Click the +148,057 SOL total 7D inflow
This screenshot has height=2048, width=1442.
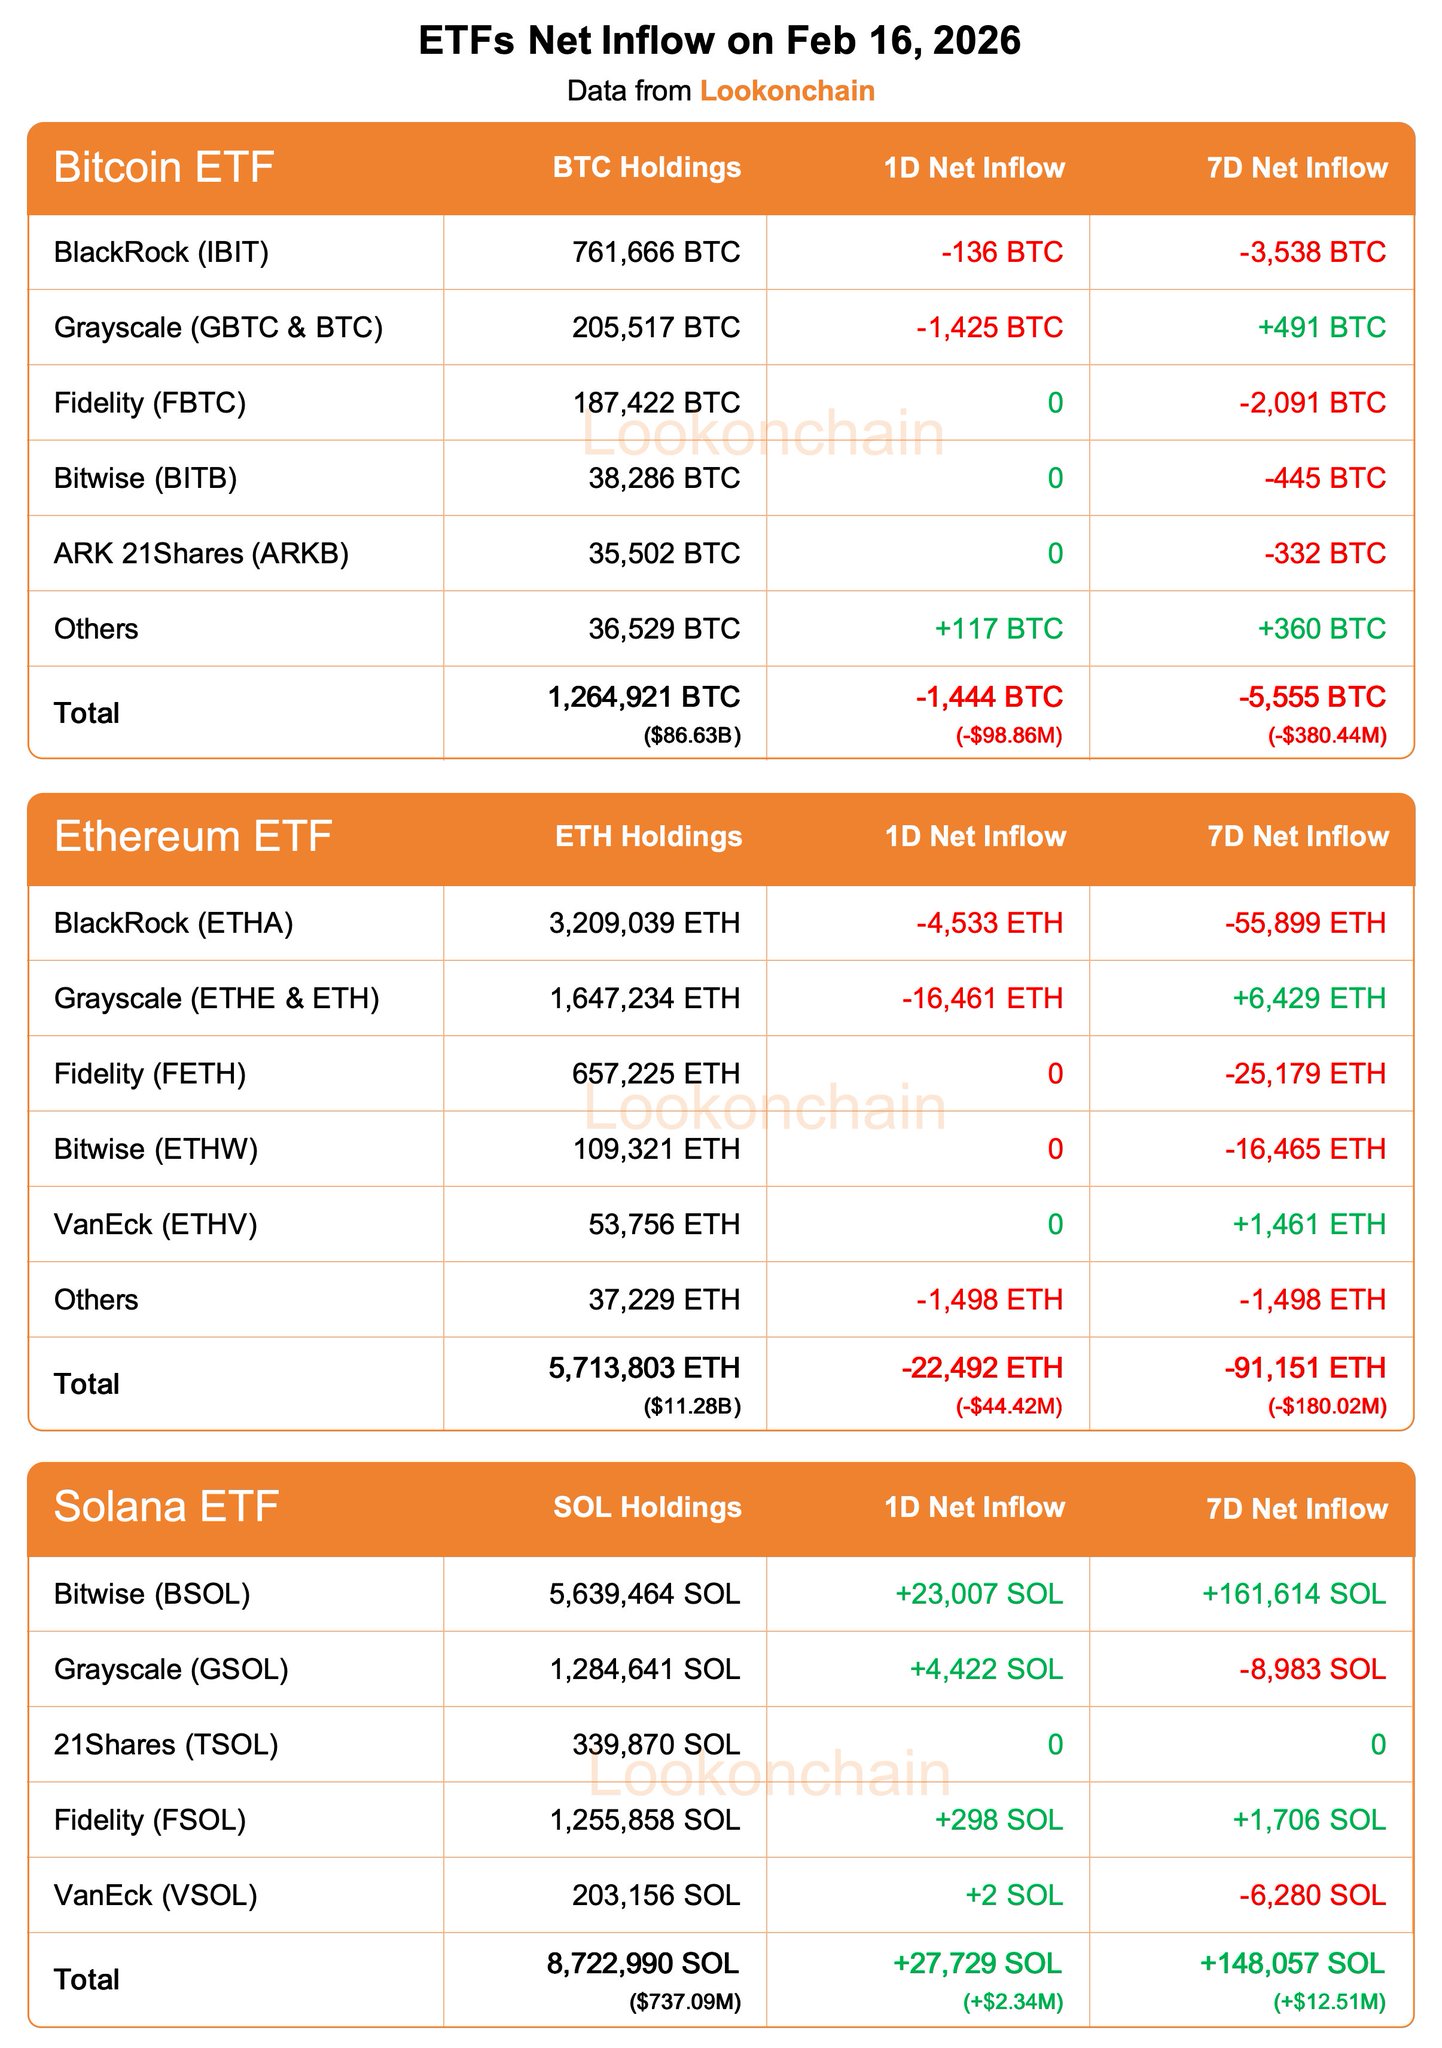(1292, 1963)
